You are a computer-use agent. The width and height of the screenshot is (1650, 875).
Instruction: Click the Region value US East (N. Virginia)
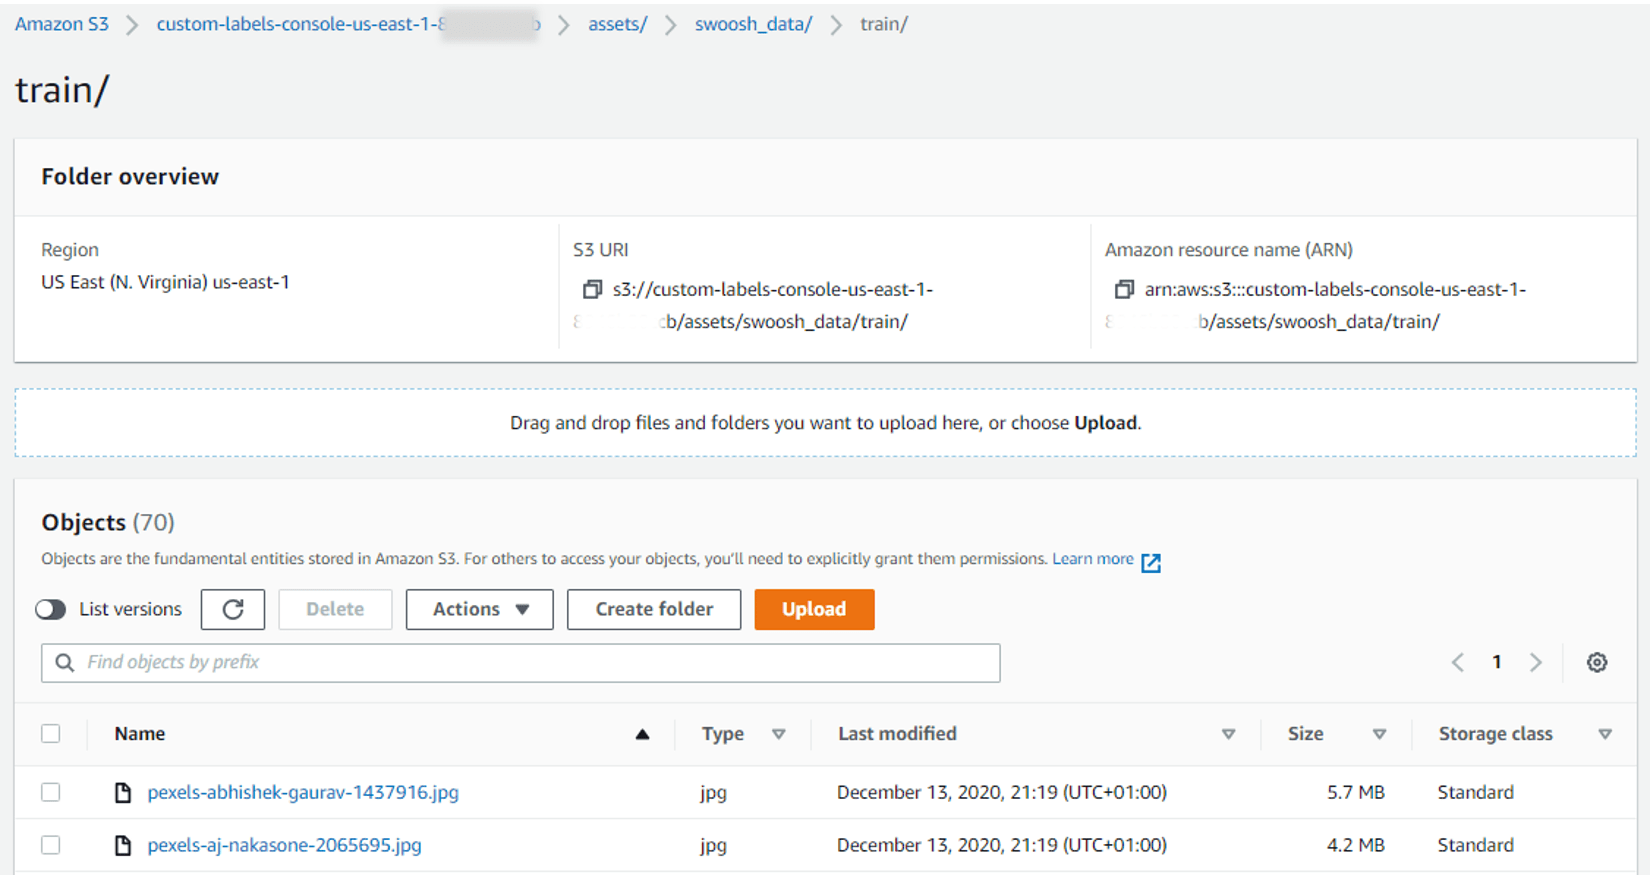[x=165, y=282]
